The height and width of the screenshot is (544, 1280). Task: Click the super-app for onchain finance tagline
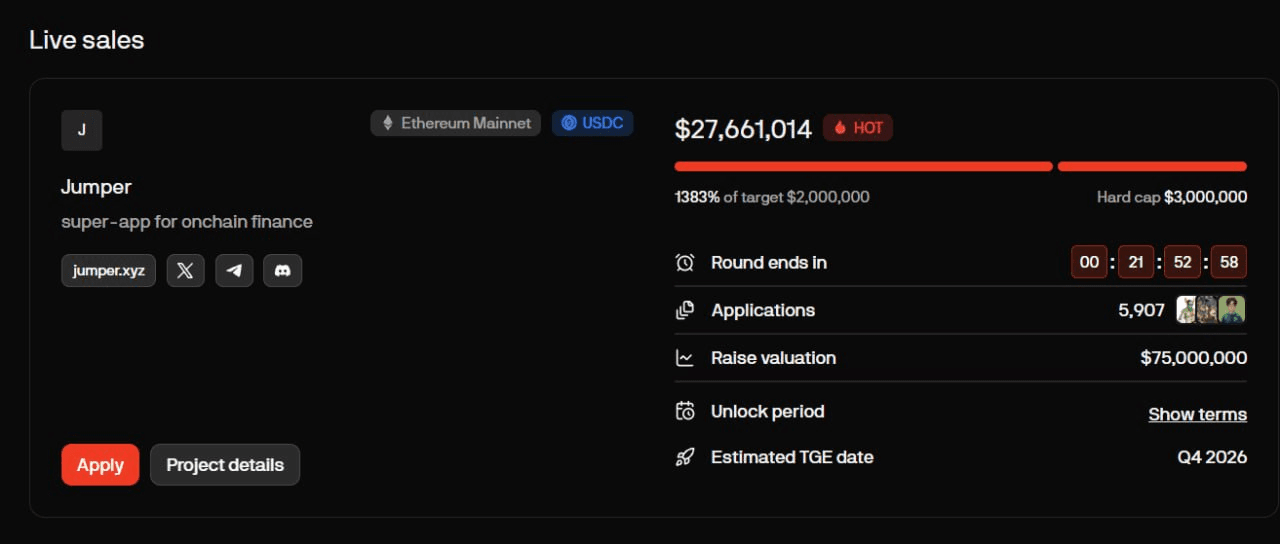(x=187, y=222)
